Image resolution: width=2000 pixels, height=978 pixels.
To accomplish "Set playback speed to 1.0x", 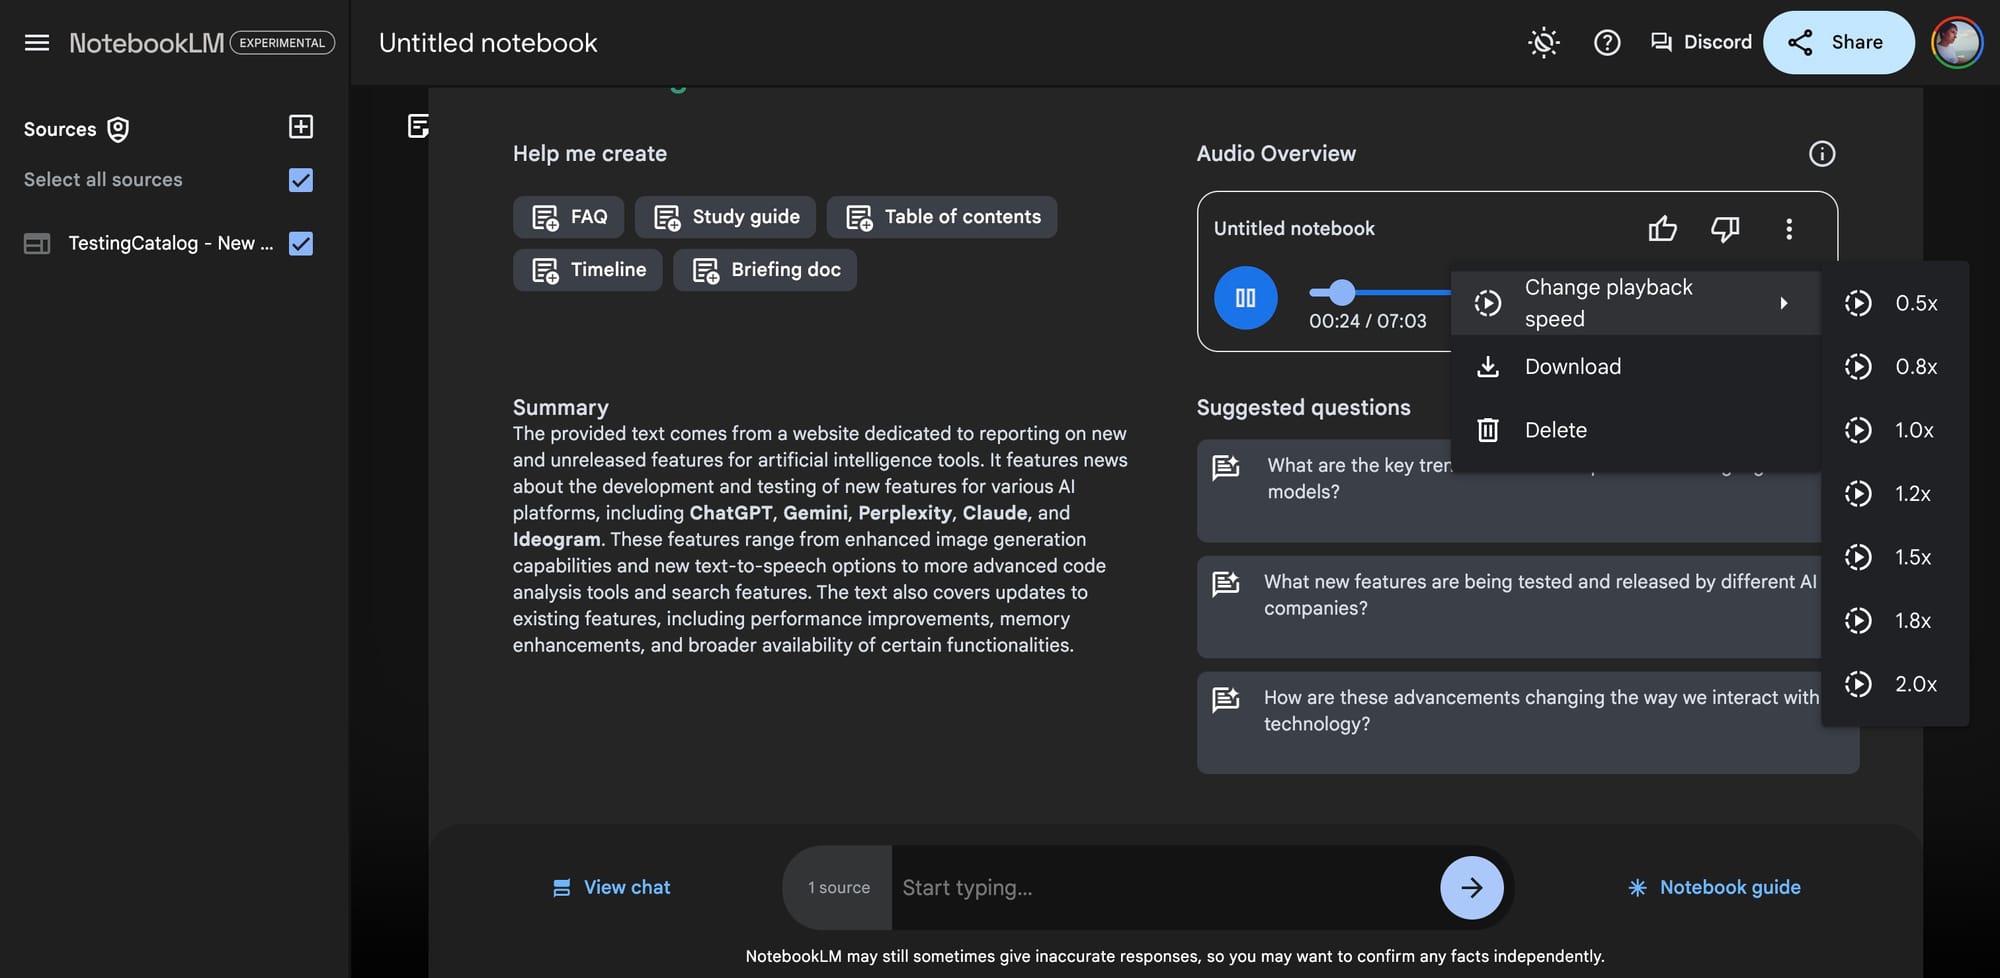I will click(x=1895, y=430).
